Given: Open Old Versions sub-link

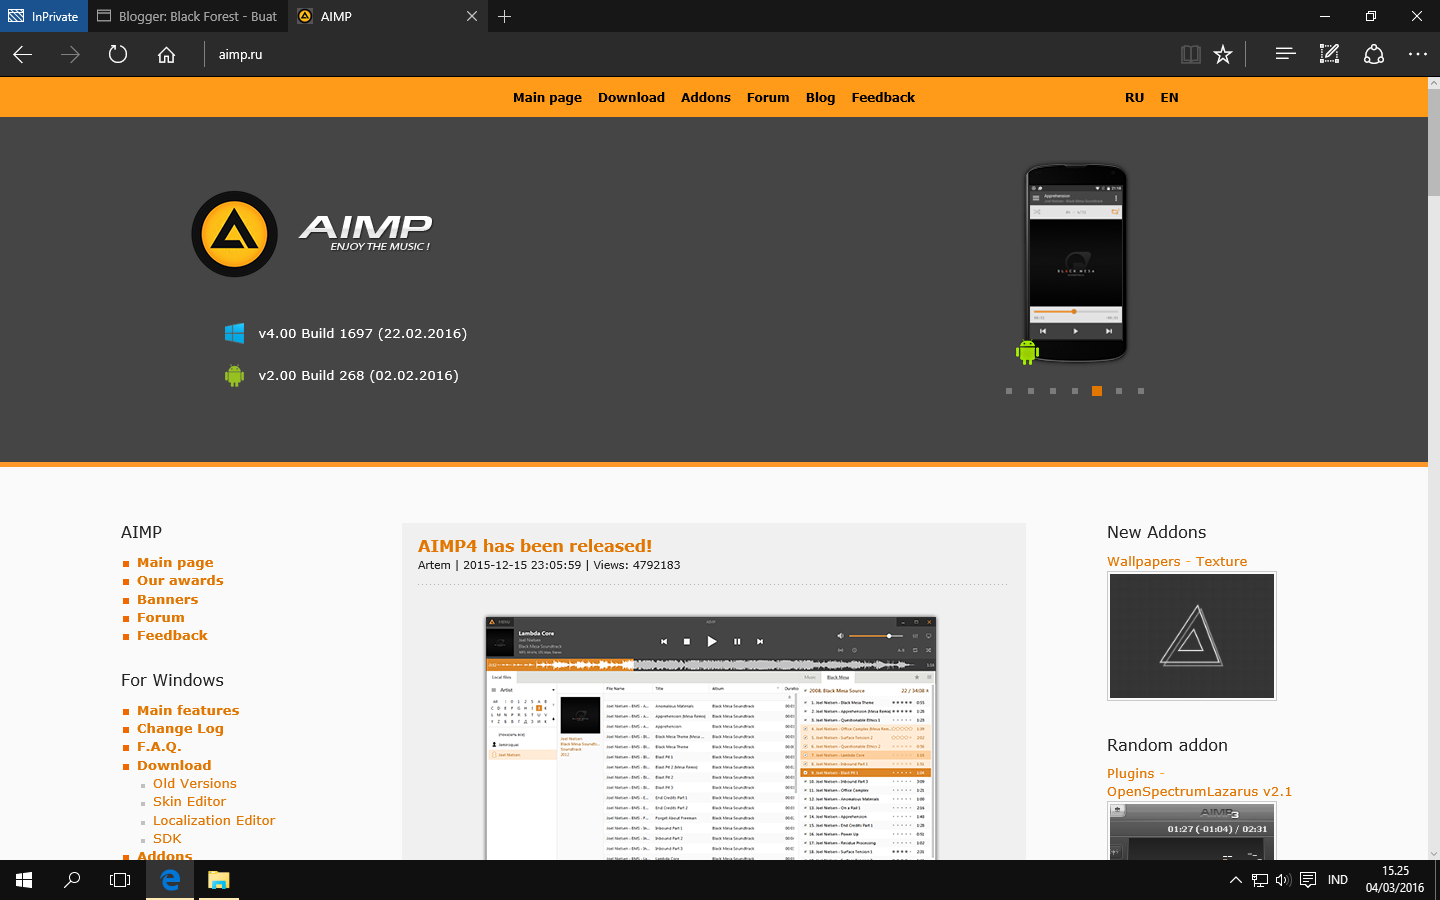Looking at the screenshot, I should coord(195,783).
